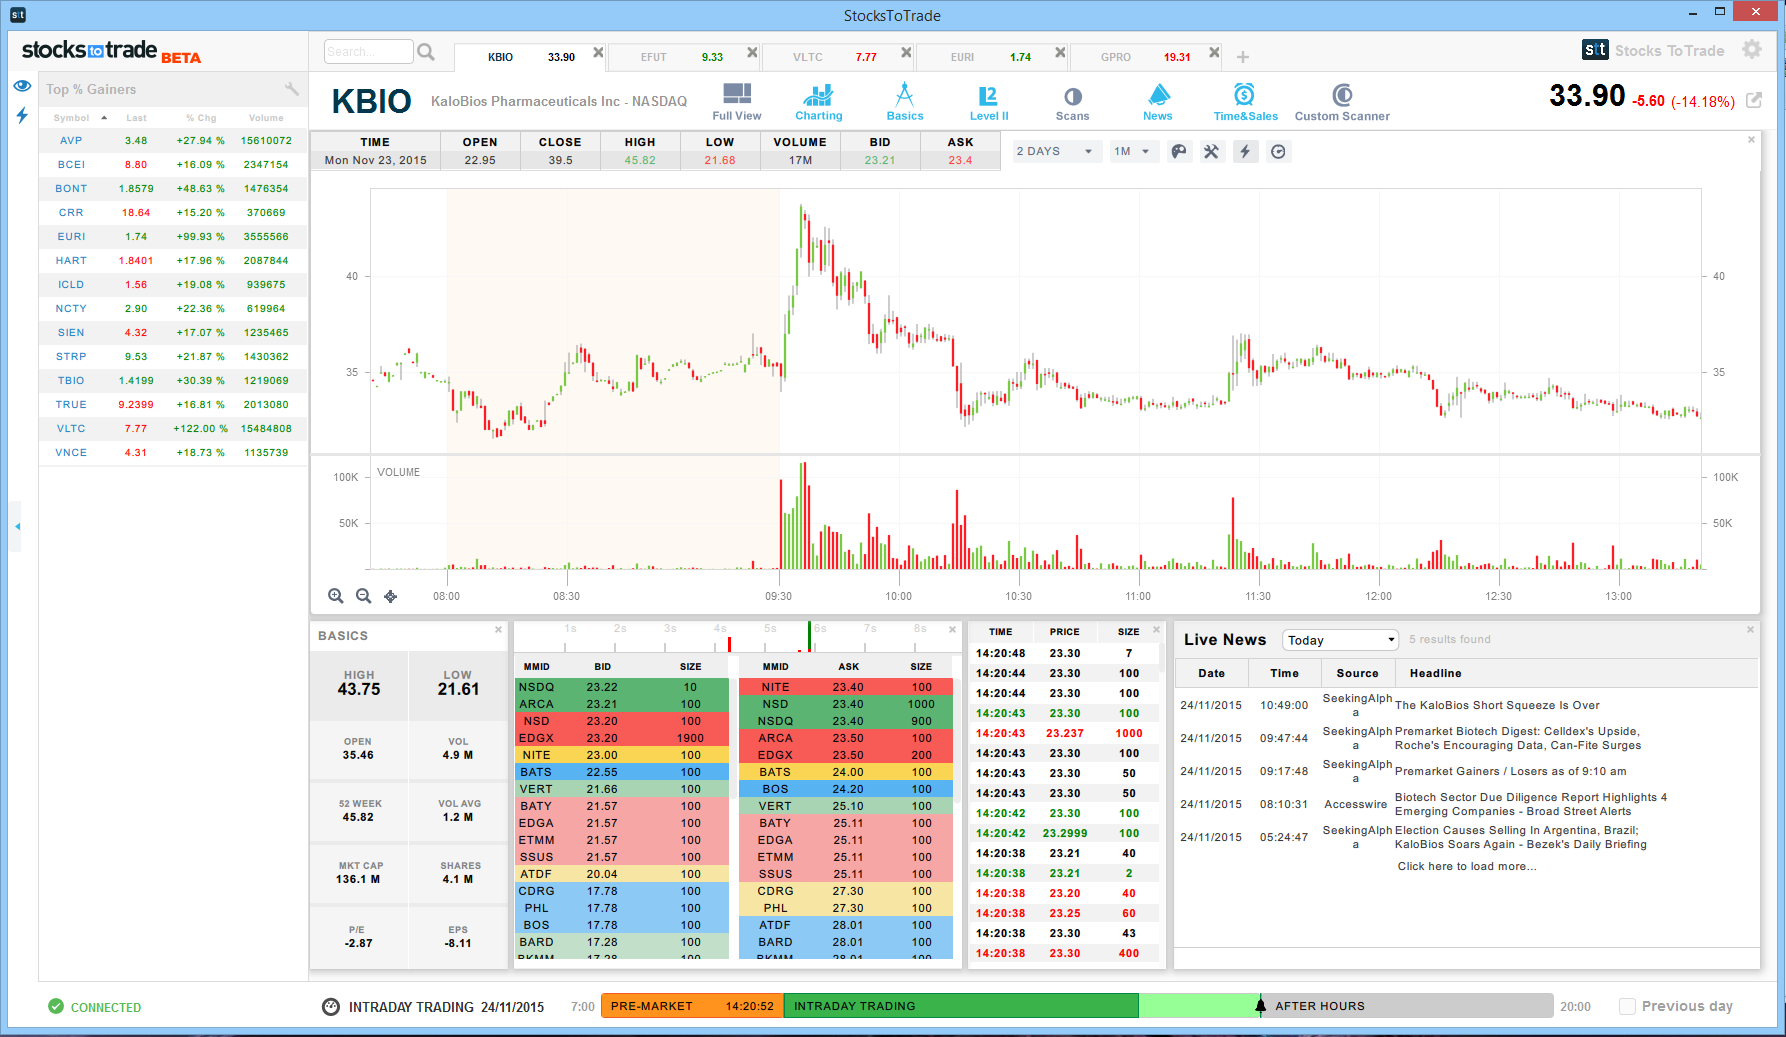The height and width of the screenshot is (1037, 1786).
Task: Close the GPRO tab
Action: tap(1214, 52)
